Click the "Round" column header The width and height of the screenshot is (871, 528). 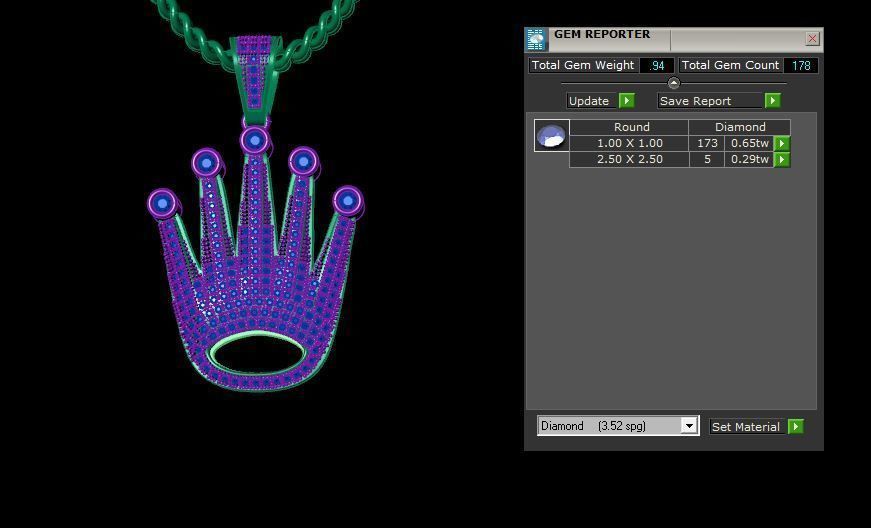(x=629, y=127)
